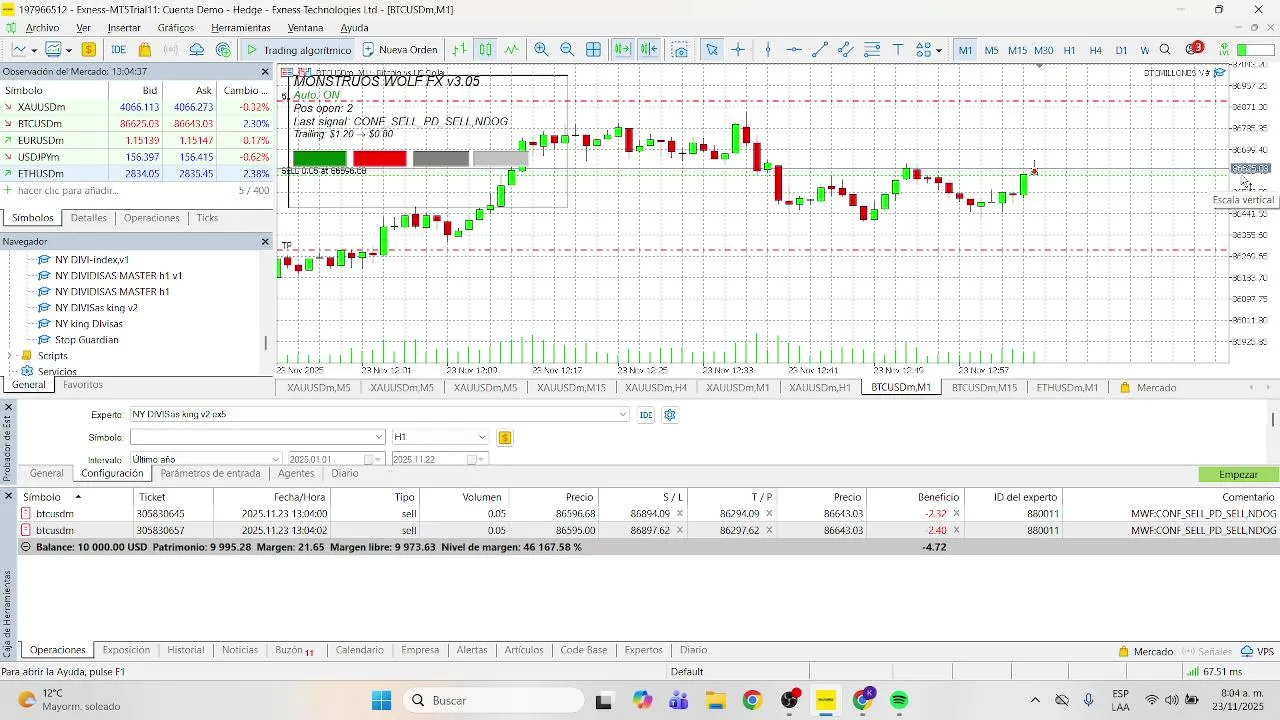Image resolution: width=1280 pixels, height=720 pixels.
Task: Open account notifications icon with badge 3
Action: (x=1194, y=49)
